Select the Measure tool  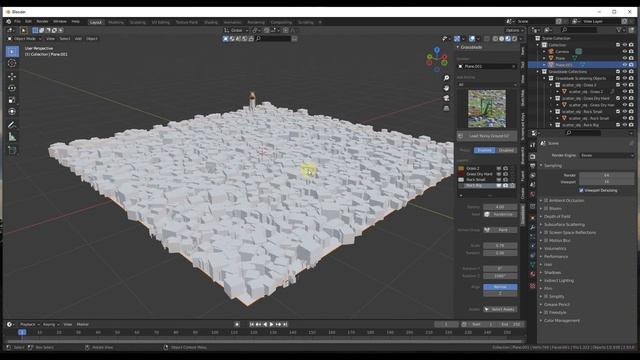tap(12, 137)
